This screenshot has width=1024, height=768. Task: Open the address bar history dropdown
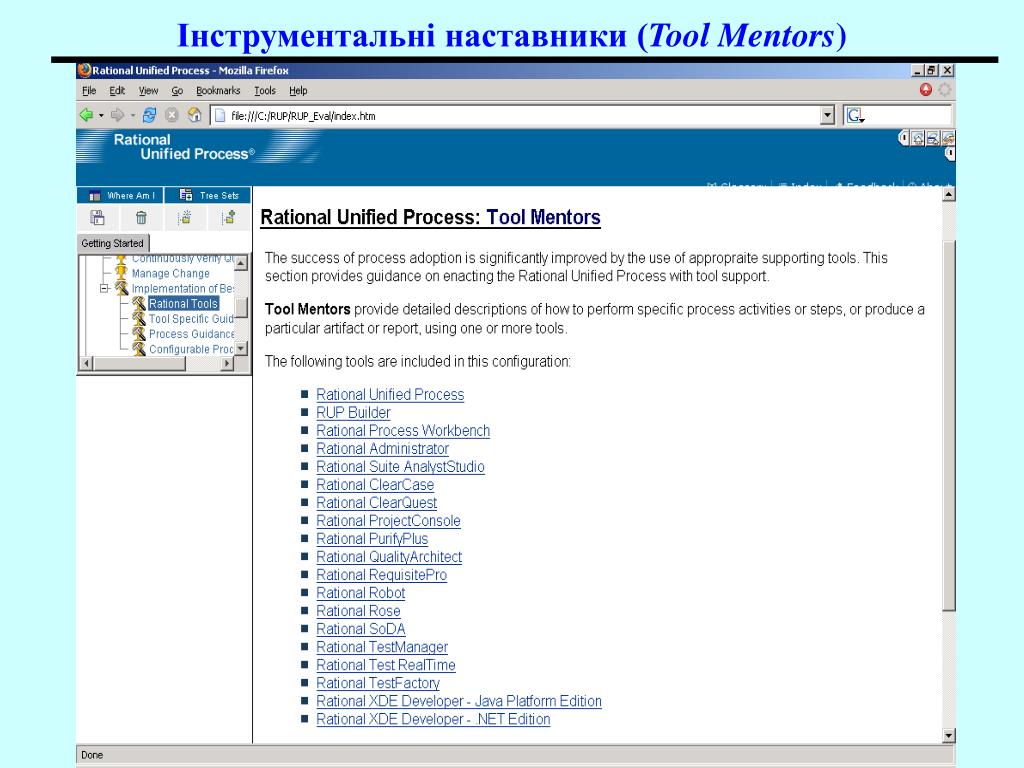tap(827, 116)
